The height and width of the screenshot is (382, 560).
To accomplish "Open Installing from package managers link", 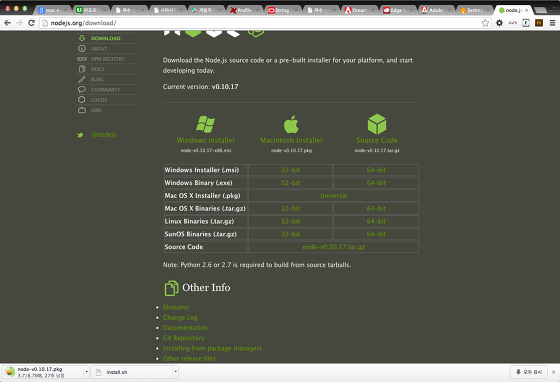I will [212, 348].
